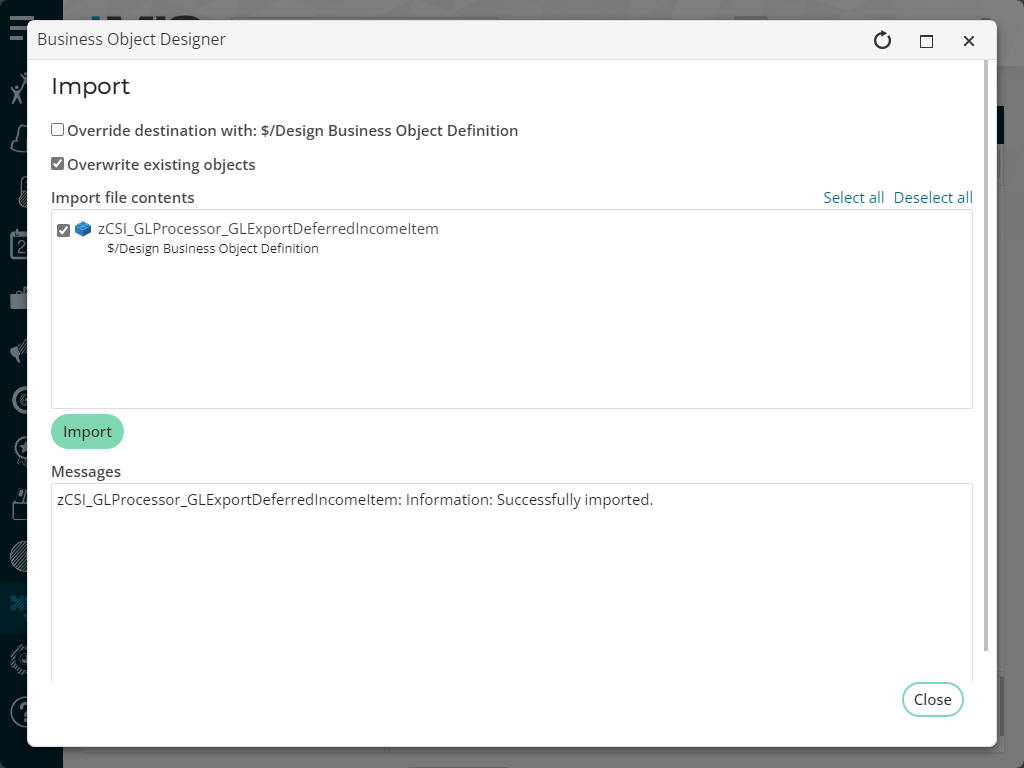Select the megaphone icon in the left sidebar
This screenshot has width=1024, height=768.
[18, 351]
